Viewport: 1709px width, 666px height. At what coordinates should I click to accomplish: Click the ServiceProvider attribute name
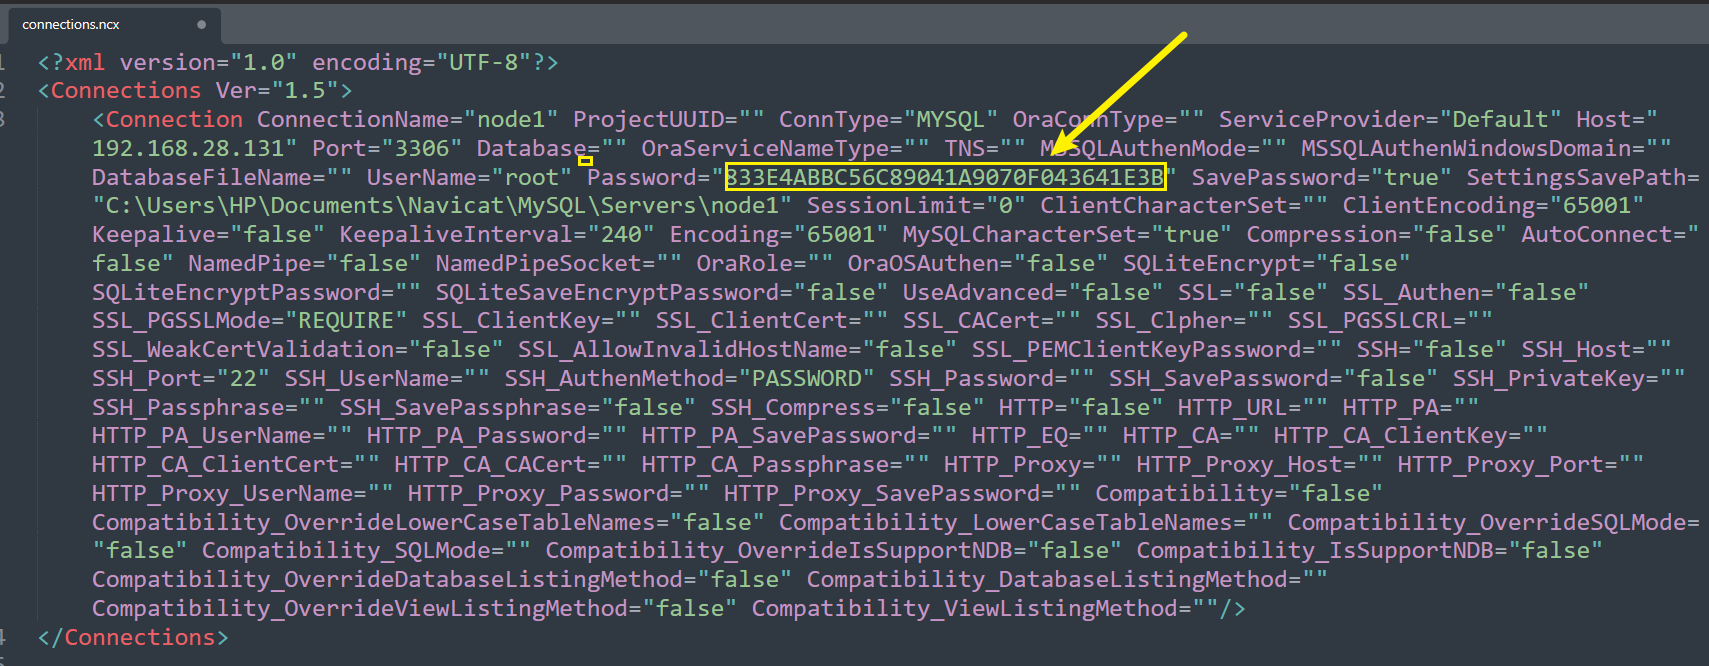1321,119
